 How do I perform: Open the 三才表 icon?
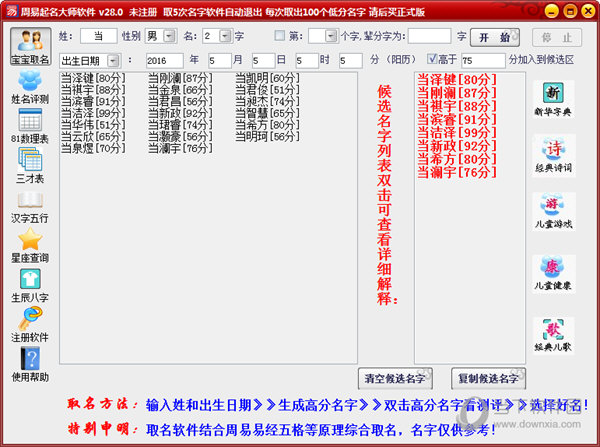30,166
